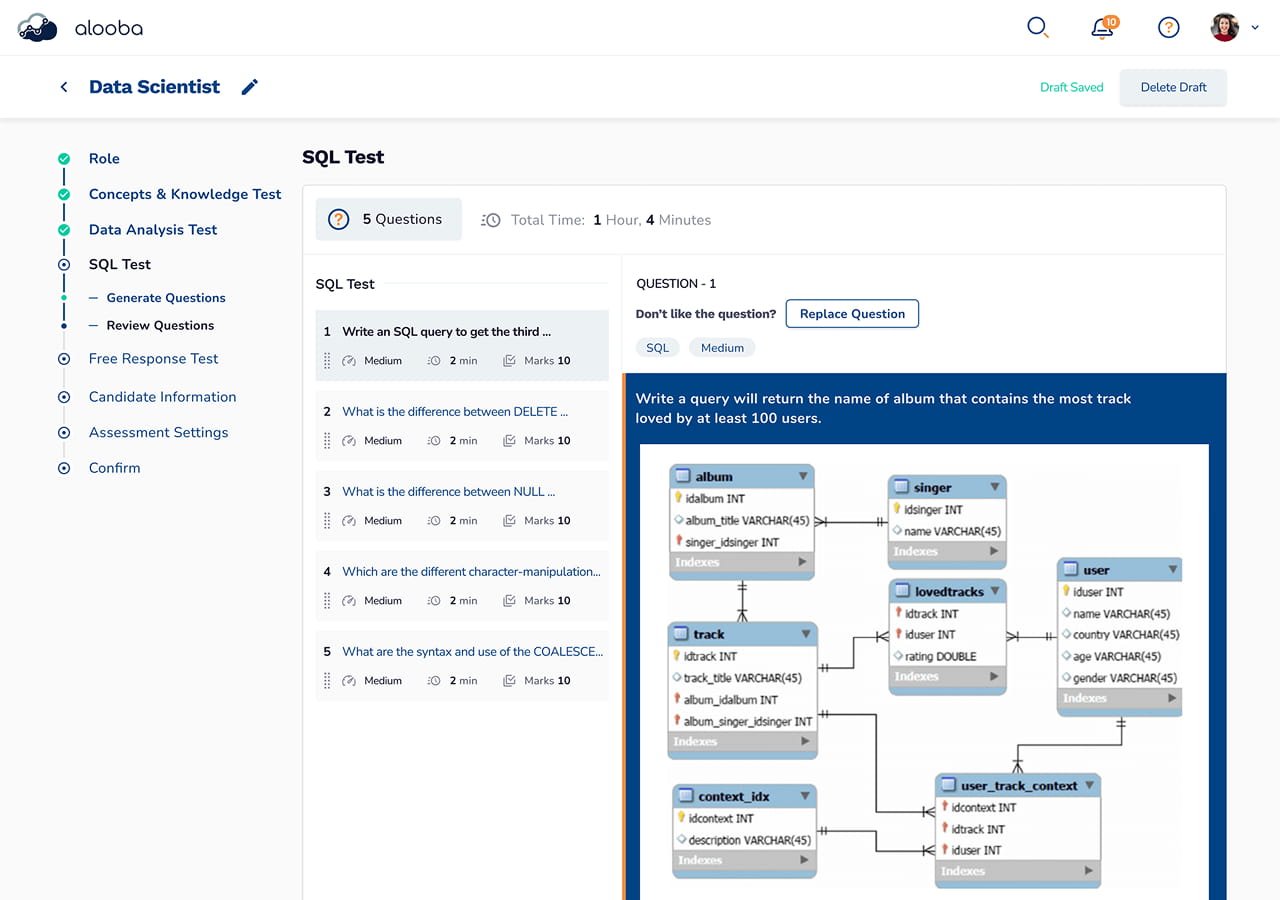
Task: Select the completed Role step circle
Action: point(64,159)
